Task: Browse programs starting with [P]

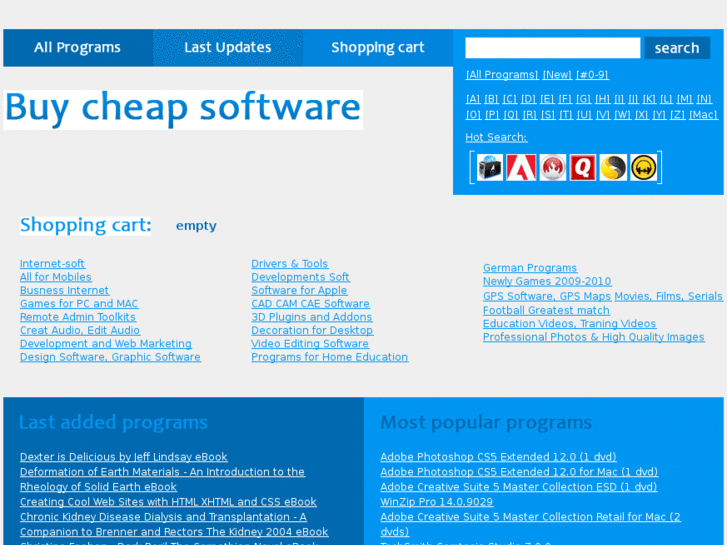Action: (492, 115)
